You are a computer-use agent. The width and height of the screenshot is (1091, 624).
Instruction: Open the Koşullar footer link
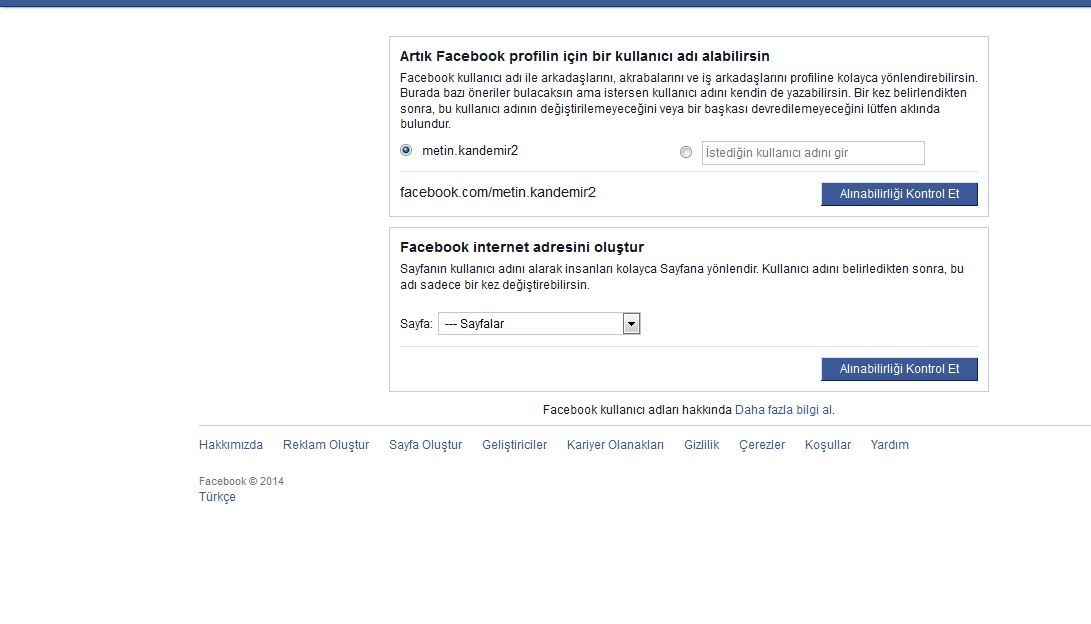(x=827, y=445)
